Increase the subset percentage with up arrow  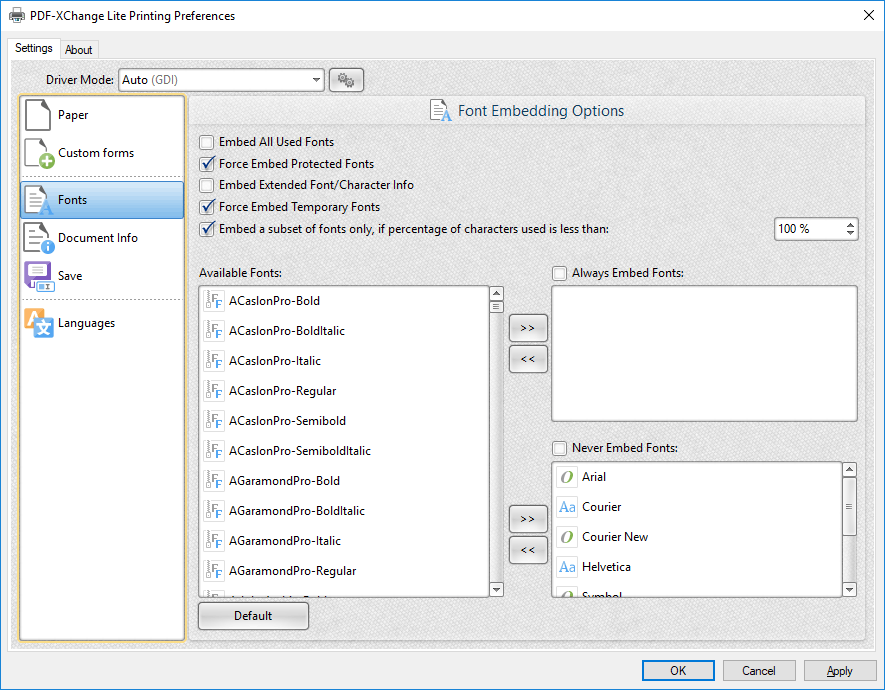[x=850, y=225]
